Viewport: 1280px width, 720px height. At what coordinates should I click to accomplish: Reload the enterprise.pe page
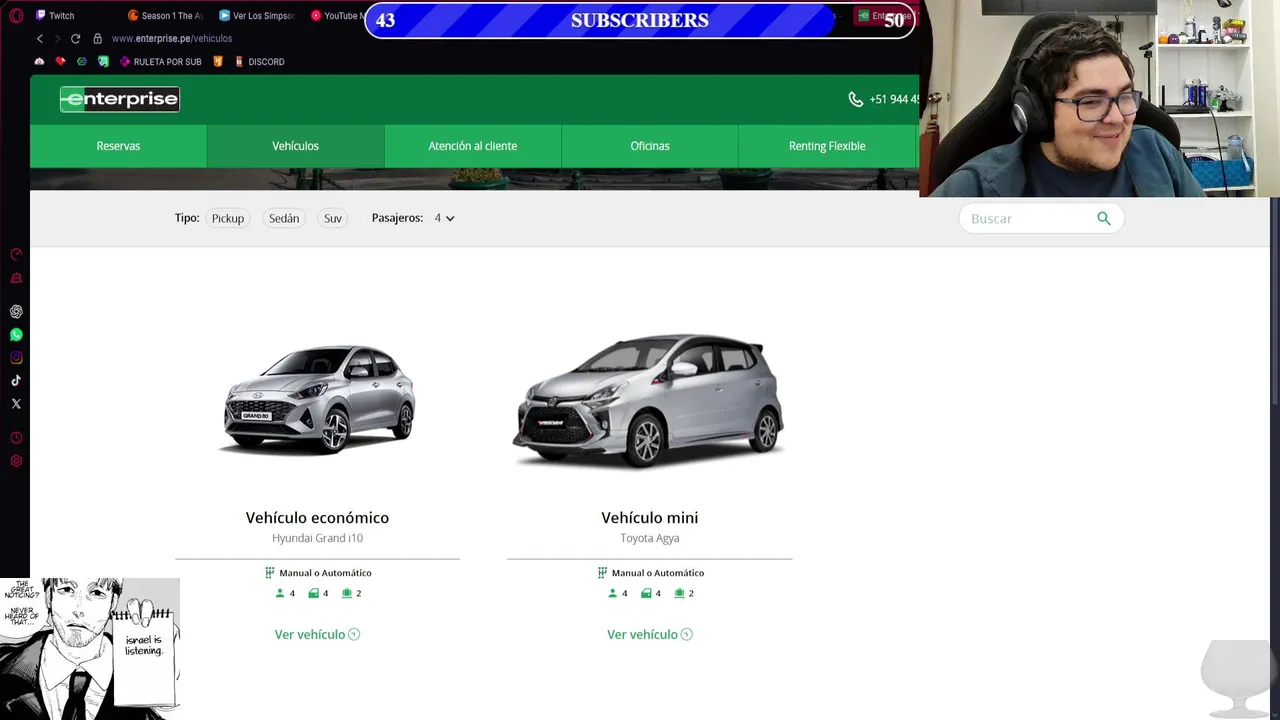click(x=75, y=38)
